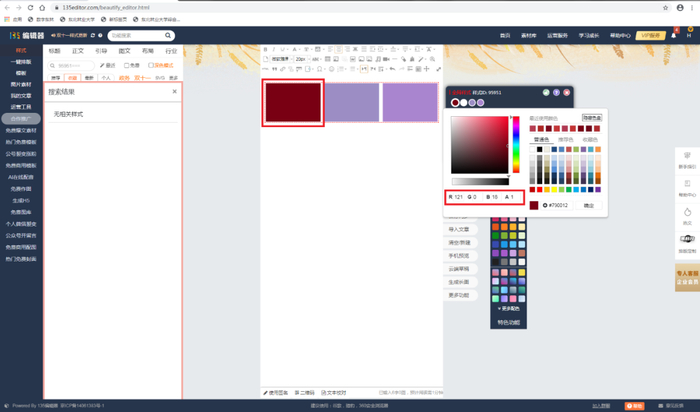Screen dimensions: 700x412
Task: Click the 合作推广 pill in sidebar
Action: point(21,118)
